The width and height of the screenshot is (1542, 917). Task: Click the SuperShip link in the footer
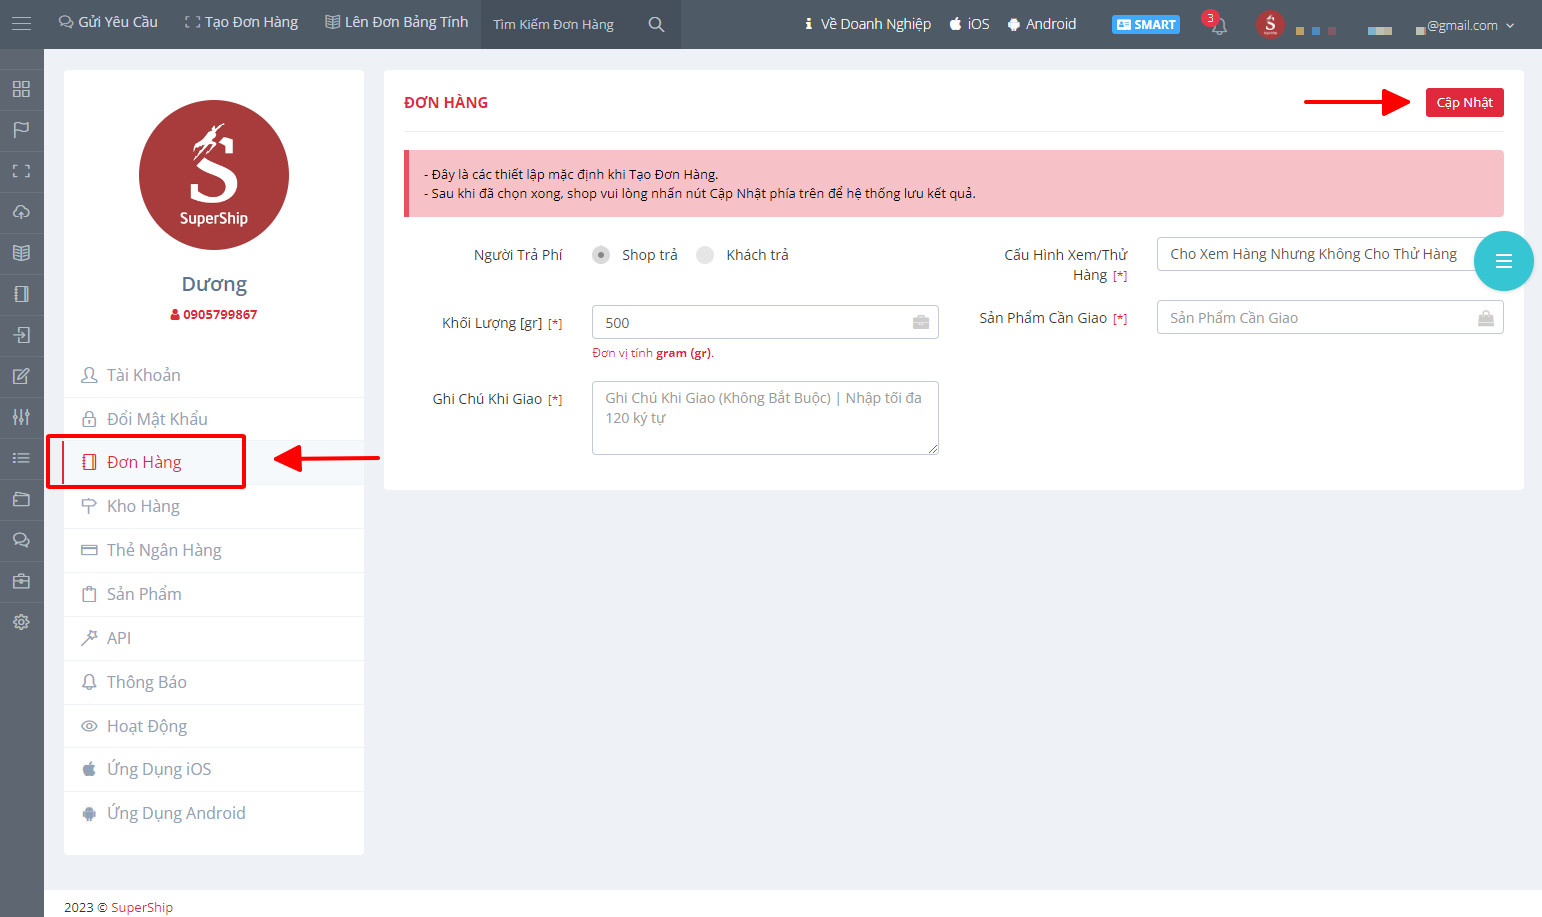click(x=142, y=907)
